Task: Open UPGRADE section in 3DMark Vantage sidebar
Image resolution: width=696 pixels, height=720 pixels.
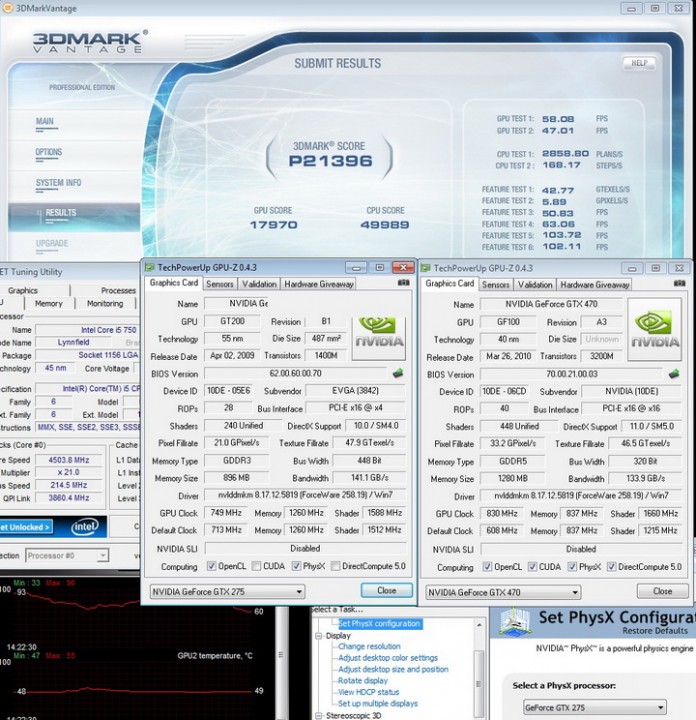Action: click(52, 243)
